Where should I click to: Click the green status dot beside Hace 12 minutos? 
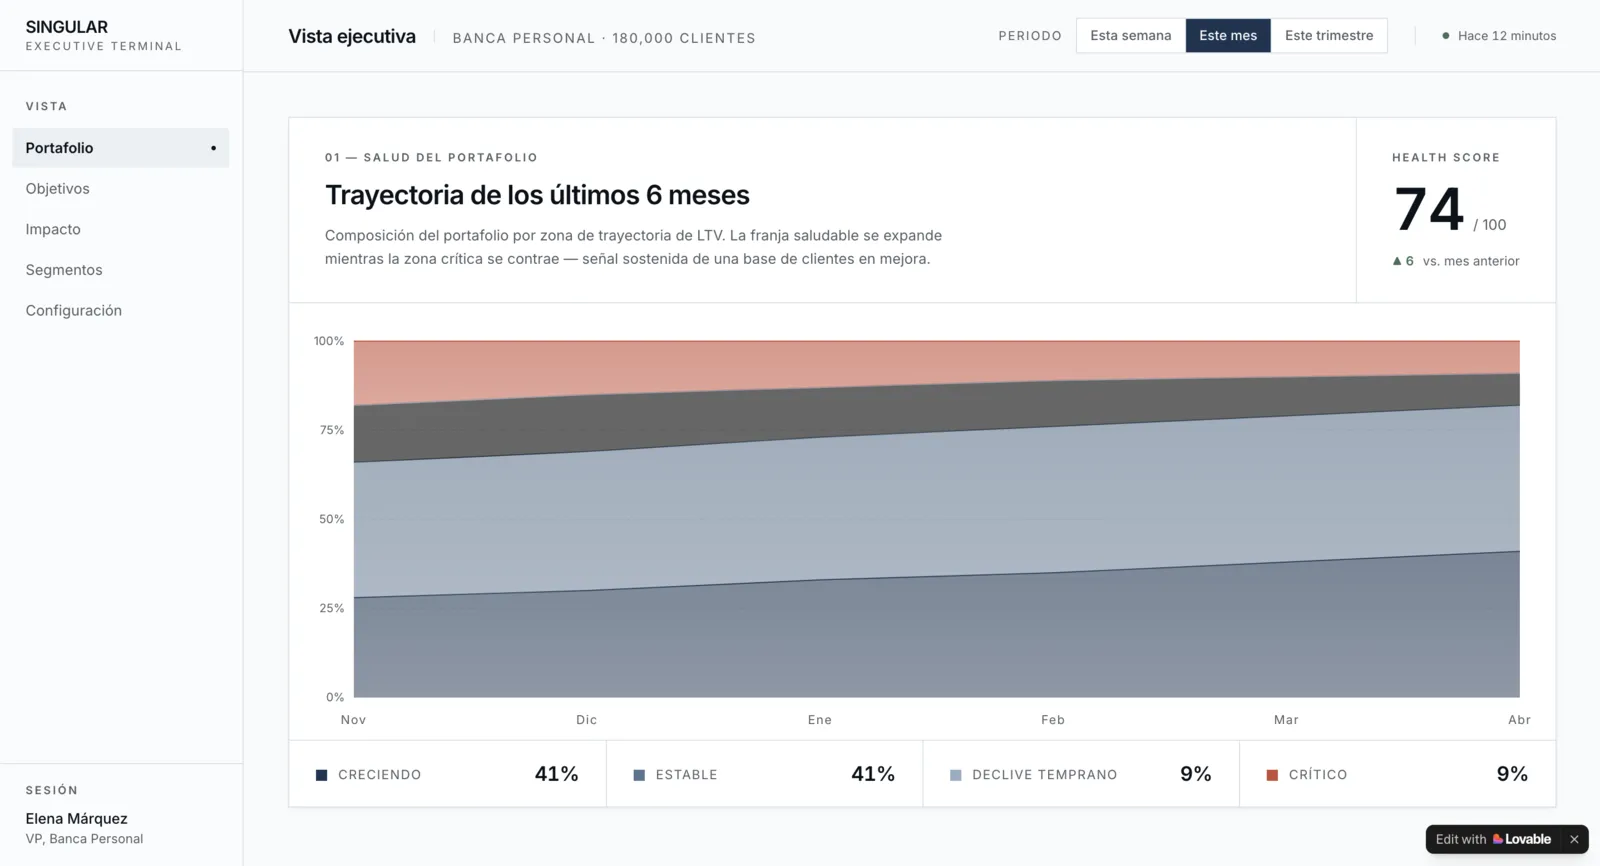click(x=1446, y=36)
